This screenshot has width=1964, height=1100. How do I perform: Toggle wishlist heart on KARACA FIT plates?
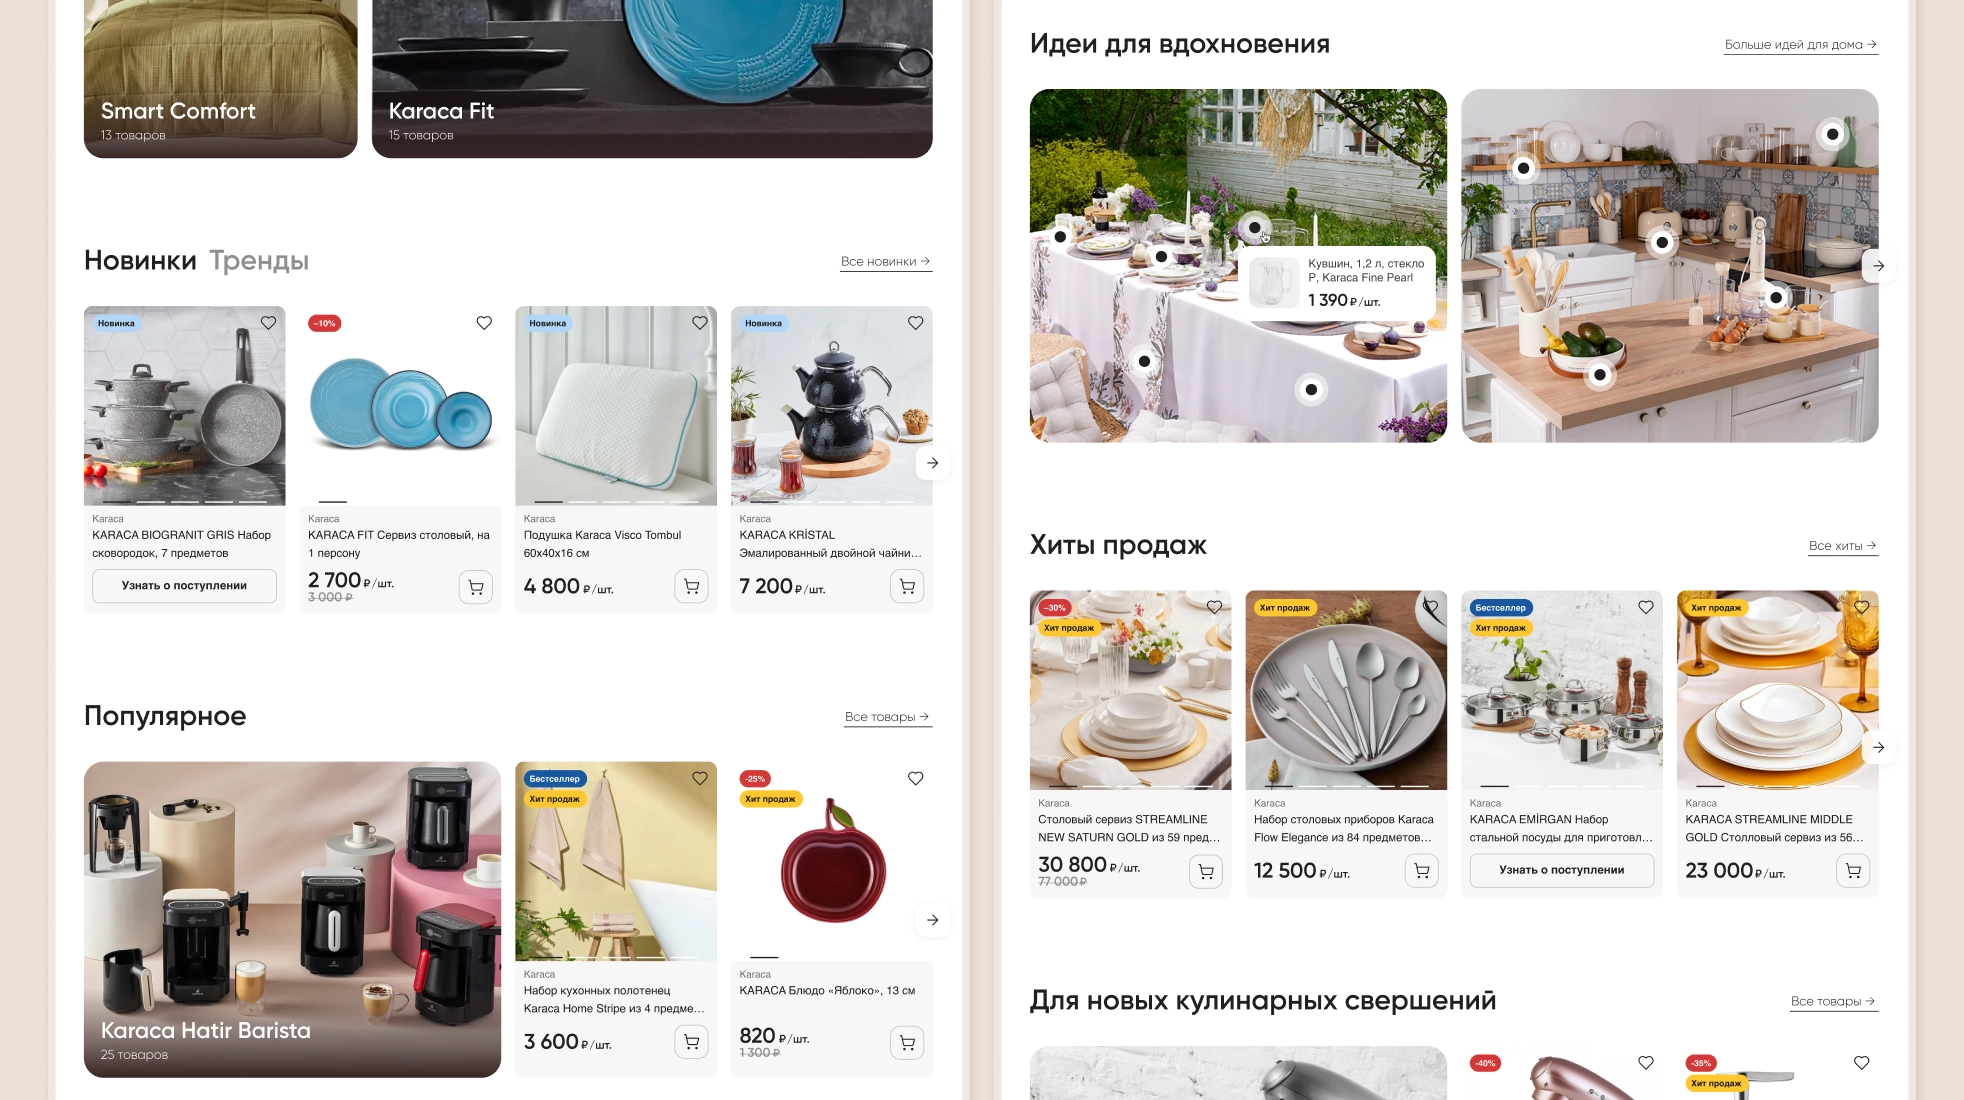point(484,323)
